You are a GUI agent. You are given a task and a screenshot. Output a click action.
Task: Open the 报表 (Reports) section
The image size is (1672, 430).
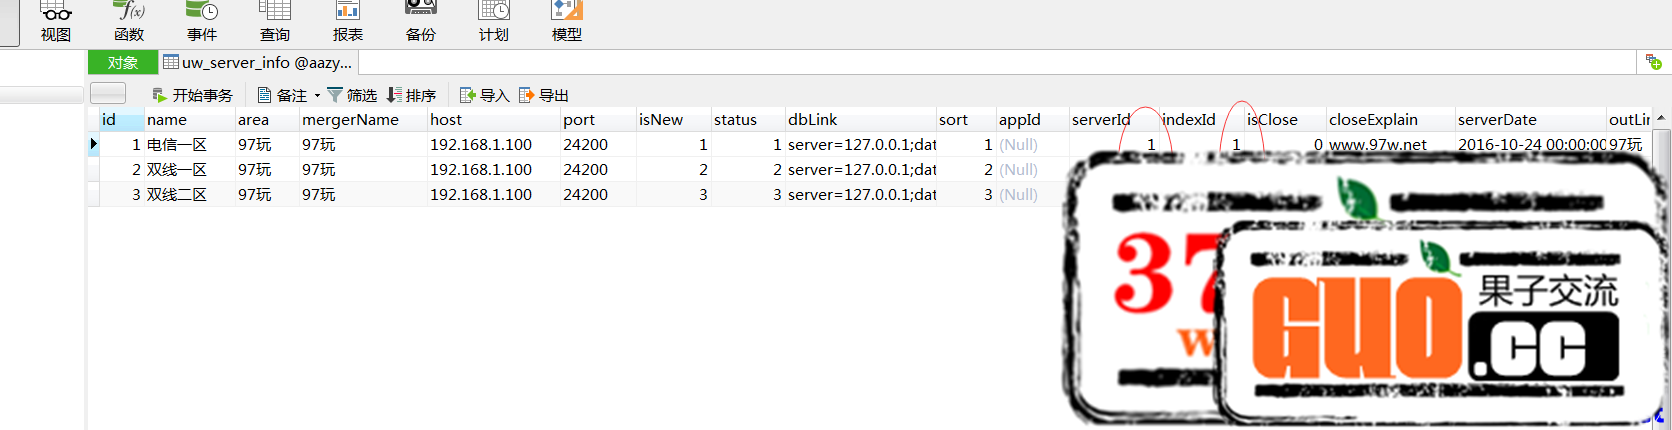[348, 22]
